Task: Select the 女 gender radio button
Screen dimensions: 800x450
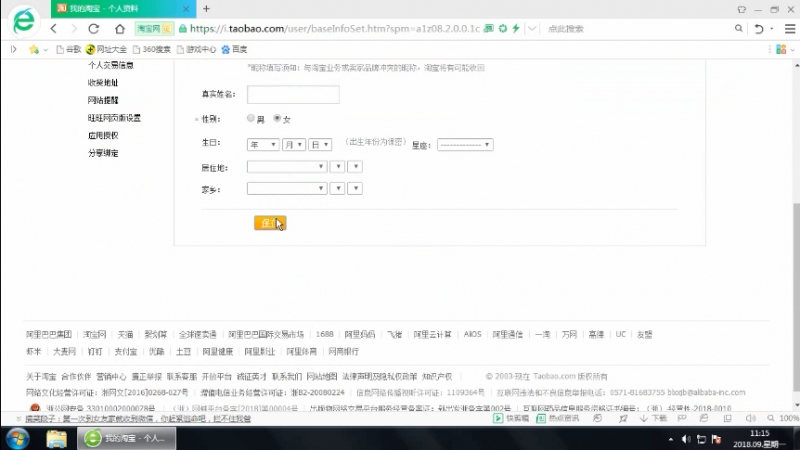Action: tap(277, 118)
